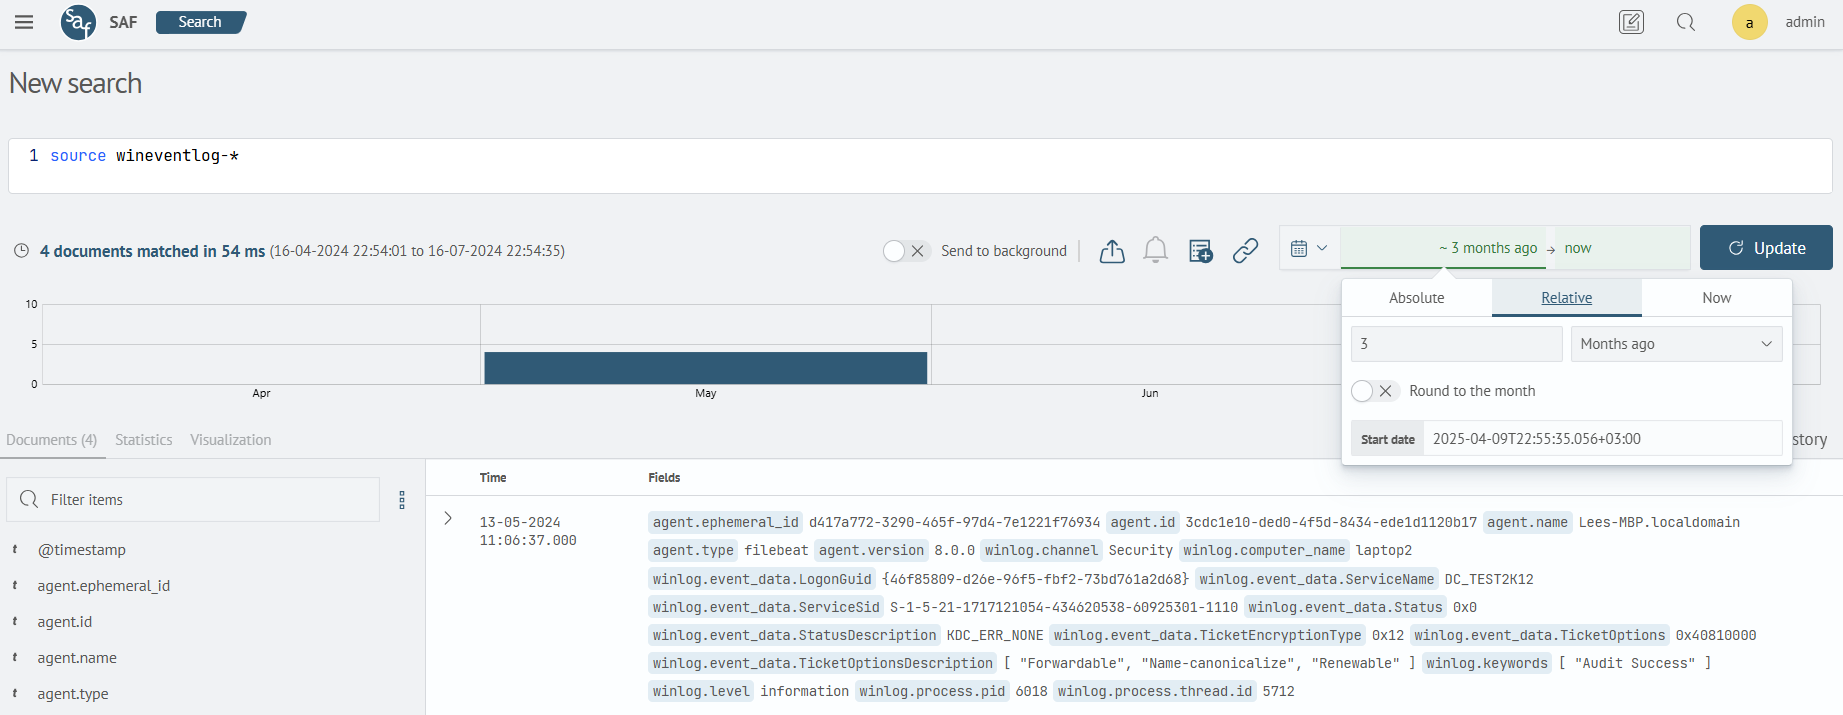Click the winlog.level field tag
Screen dimensions: 1843x715
point(701,691)
